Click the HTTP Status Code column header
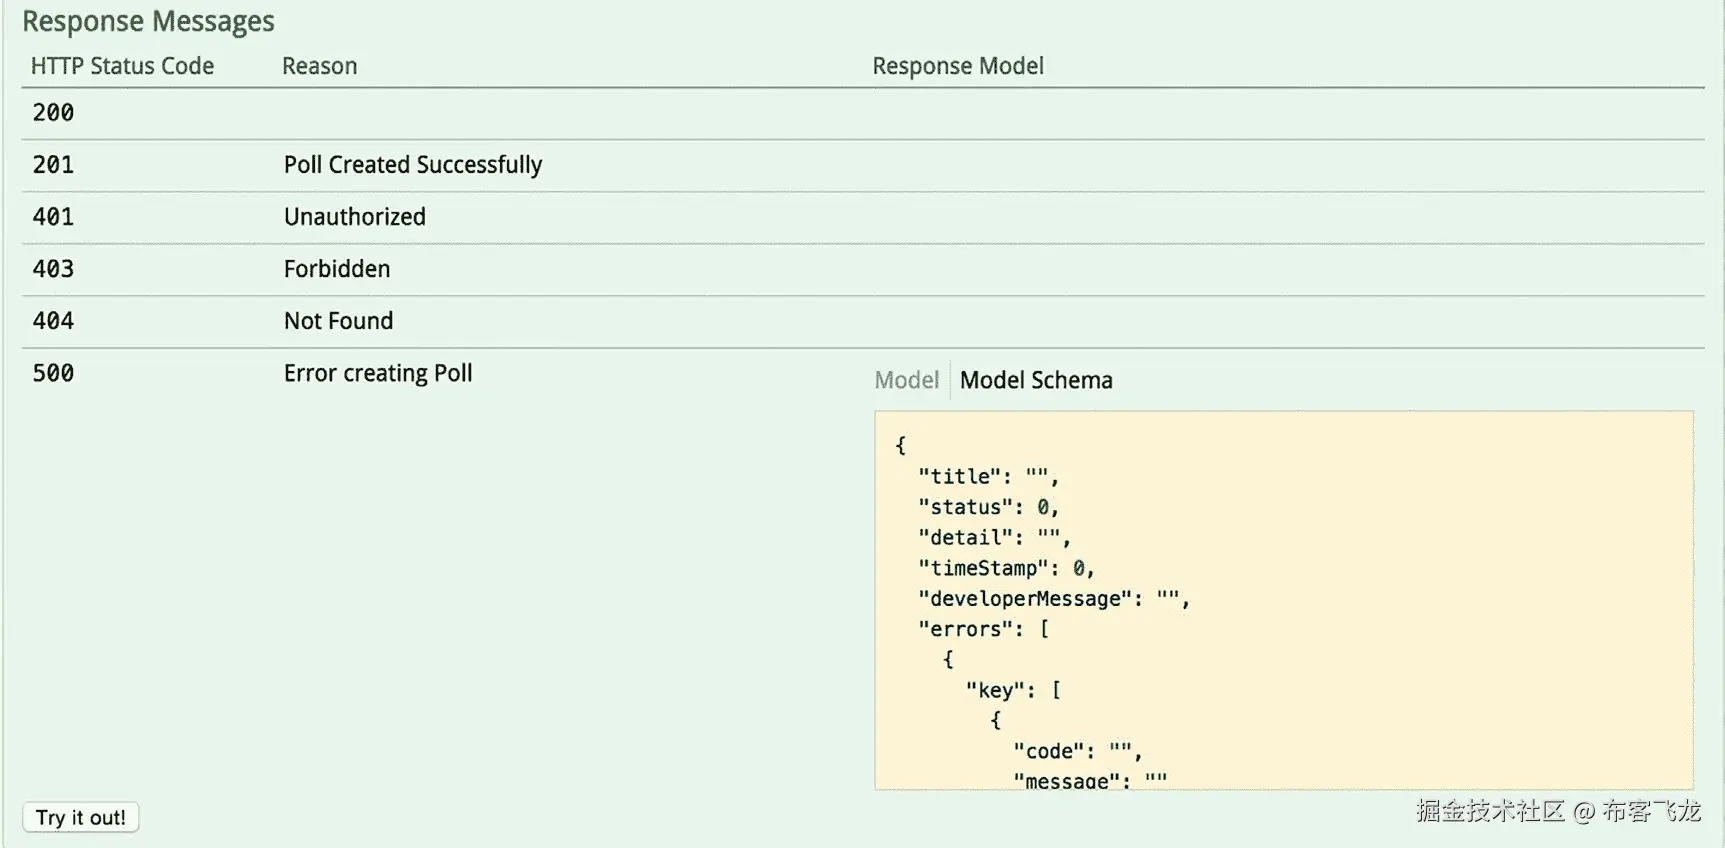Image resolution: width=1725 pixels, height=848 pixels. coord(121,65)
